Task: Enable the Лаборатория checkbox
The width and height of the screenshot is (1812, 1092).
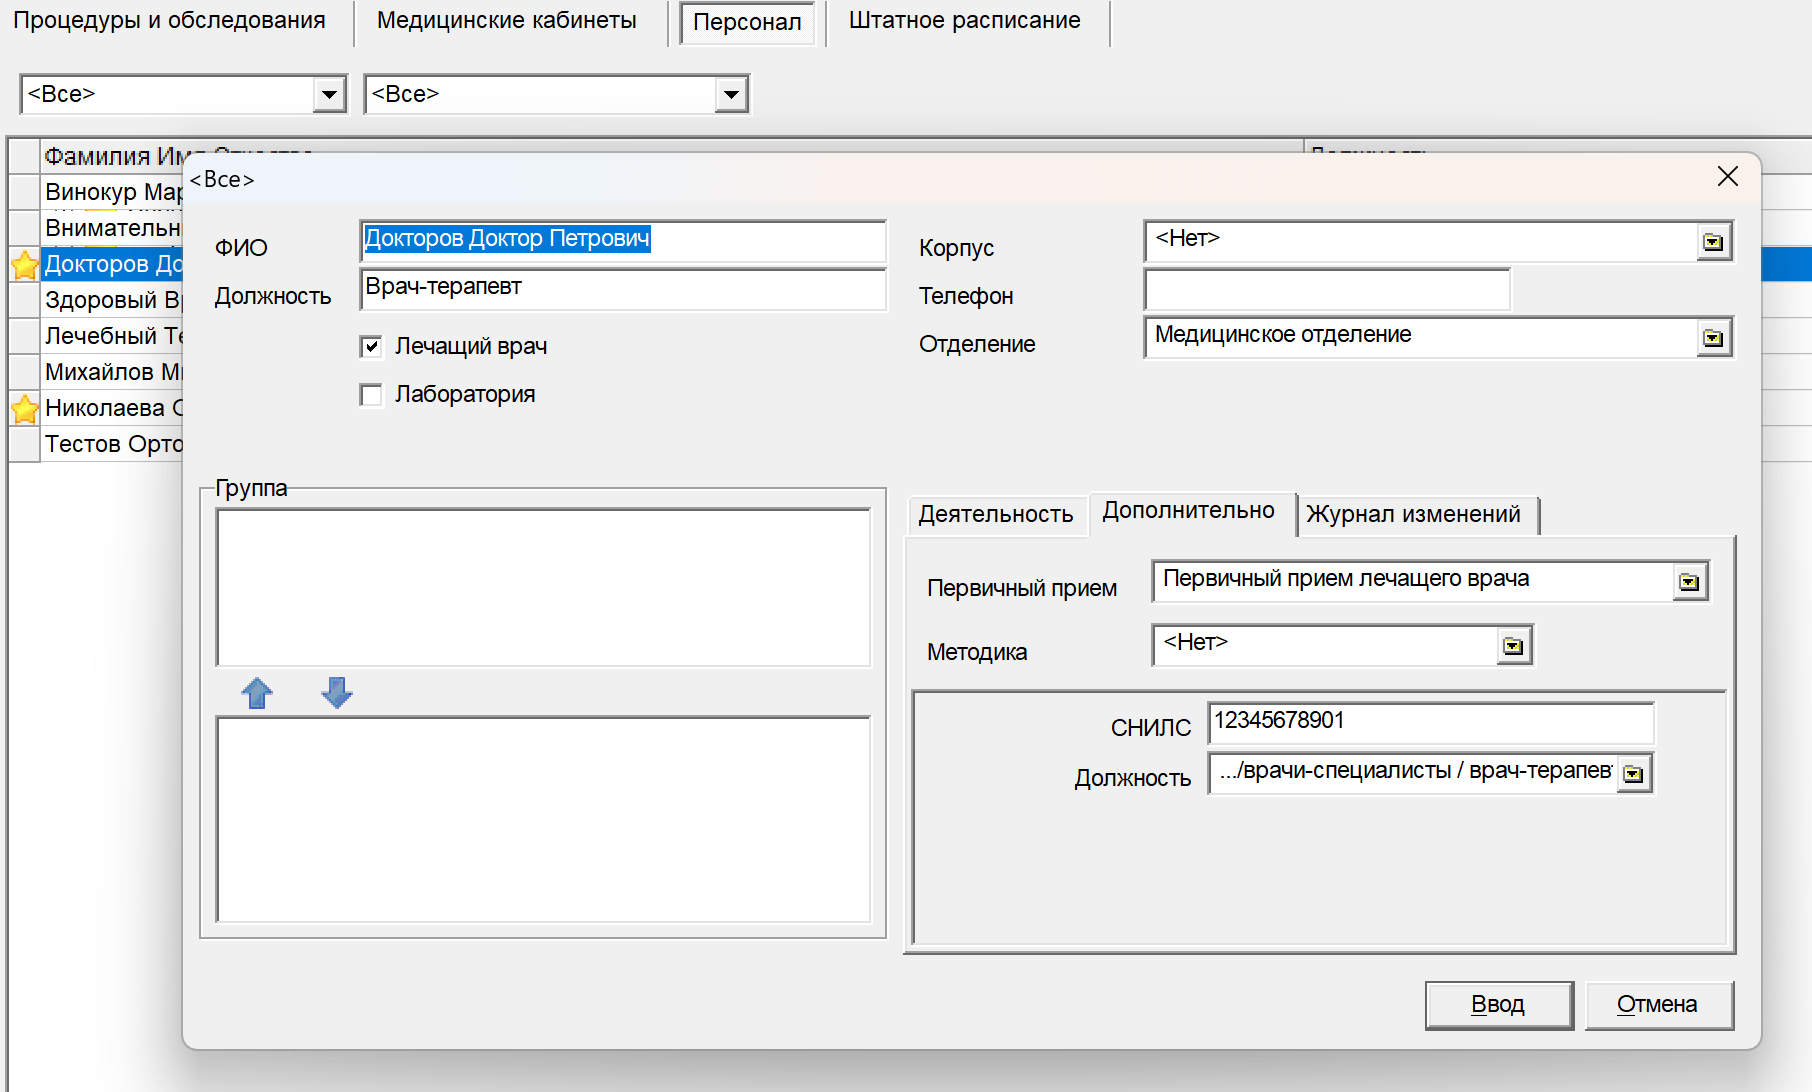Action: (371, 395)
